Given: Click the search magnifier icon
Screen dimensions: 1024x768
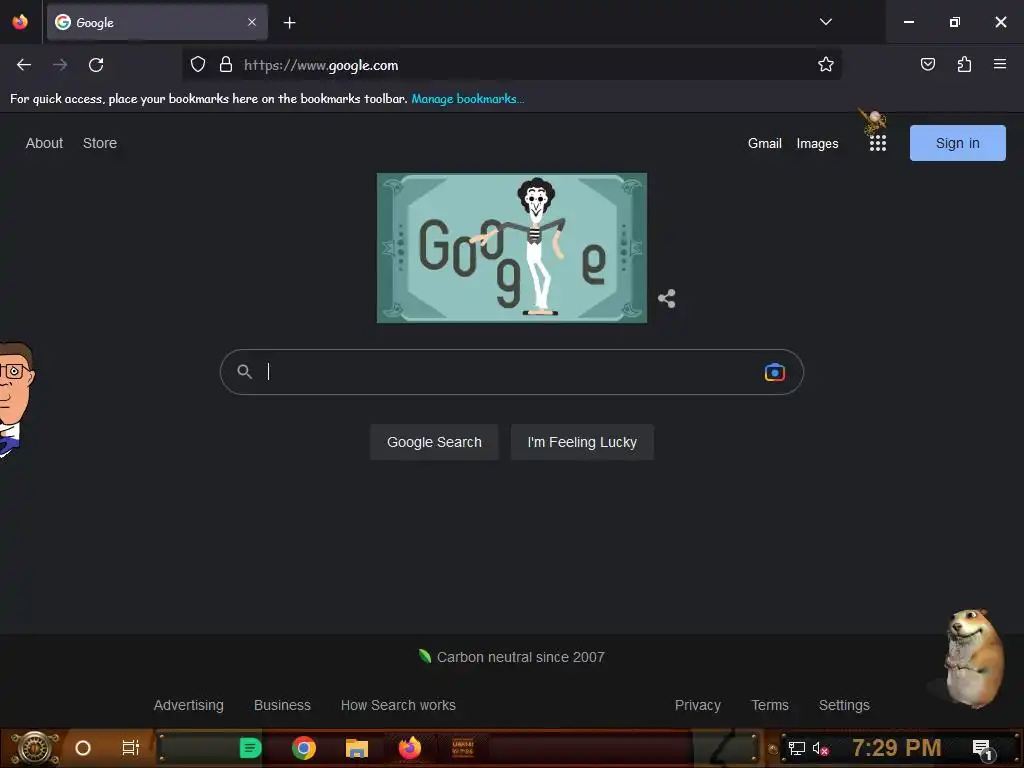Looking at the screenshot, I should [244, 372].
